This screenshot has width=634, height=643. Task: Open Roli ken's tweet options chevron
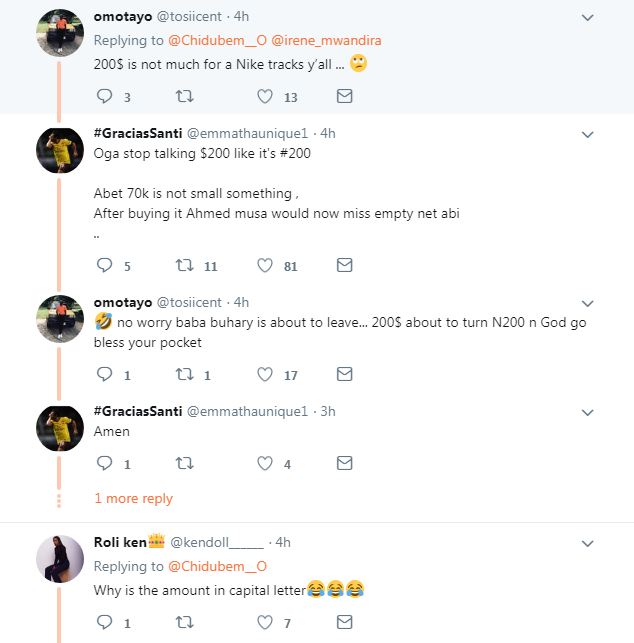click(x=588, y=542)
